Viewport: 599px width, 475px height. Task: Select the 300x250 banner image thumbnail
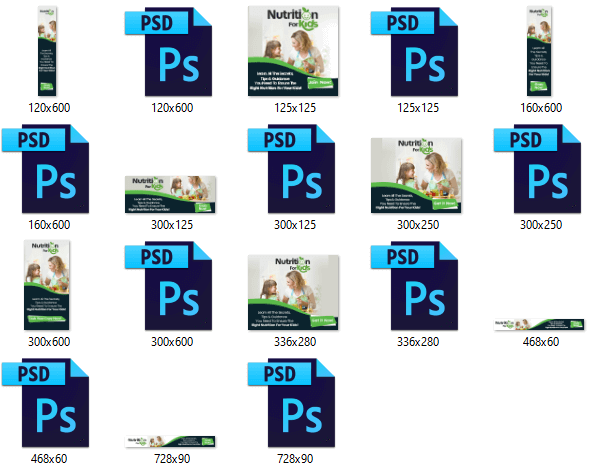[416, 175]
